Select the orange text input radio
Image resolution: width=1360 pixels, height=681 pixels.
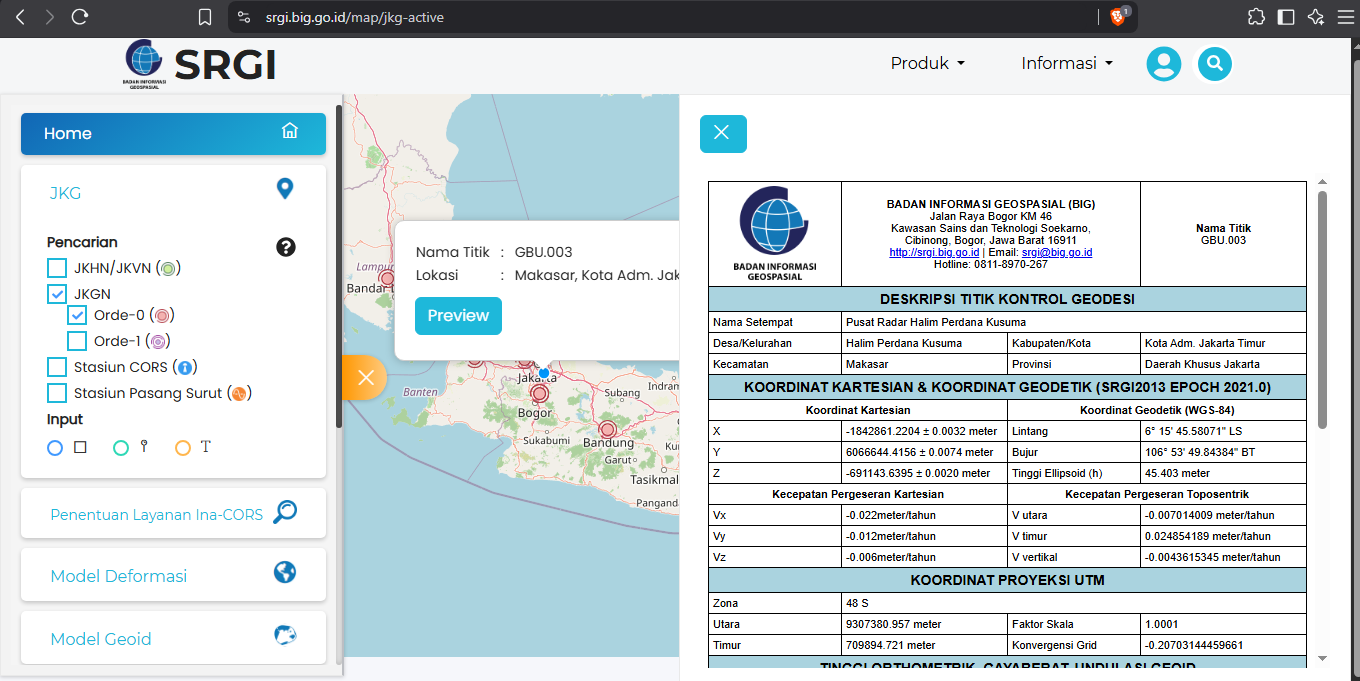183,448
